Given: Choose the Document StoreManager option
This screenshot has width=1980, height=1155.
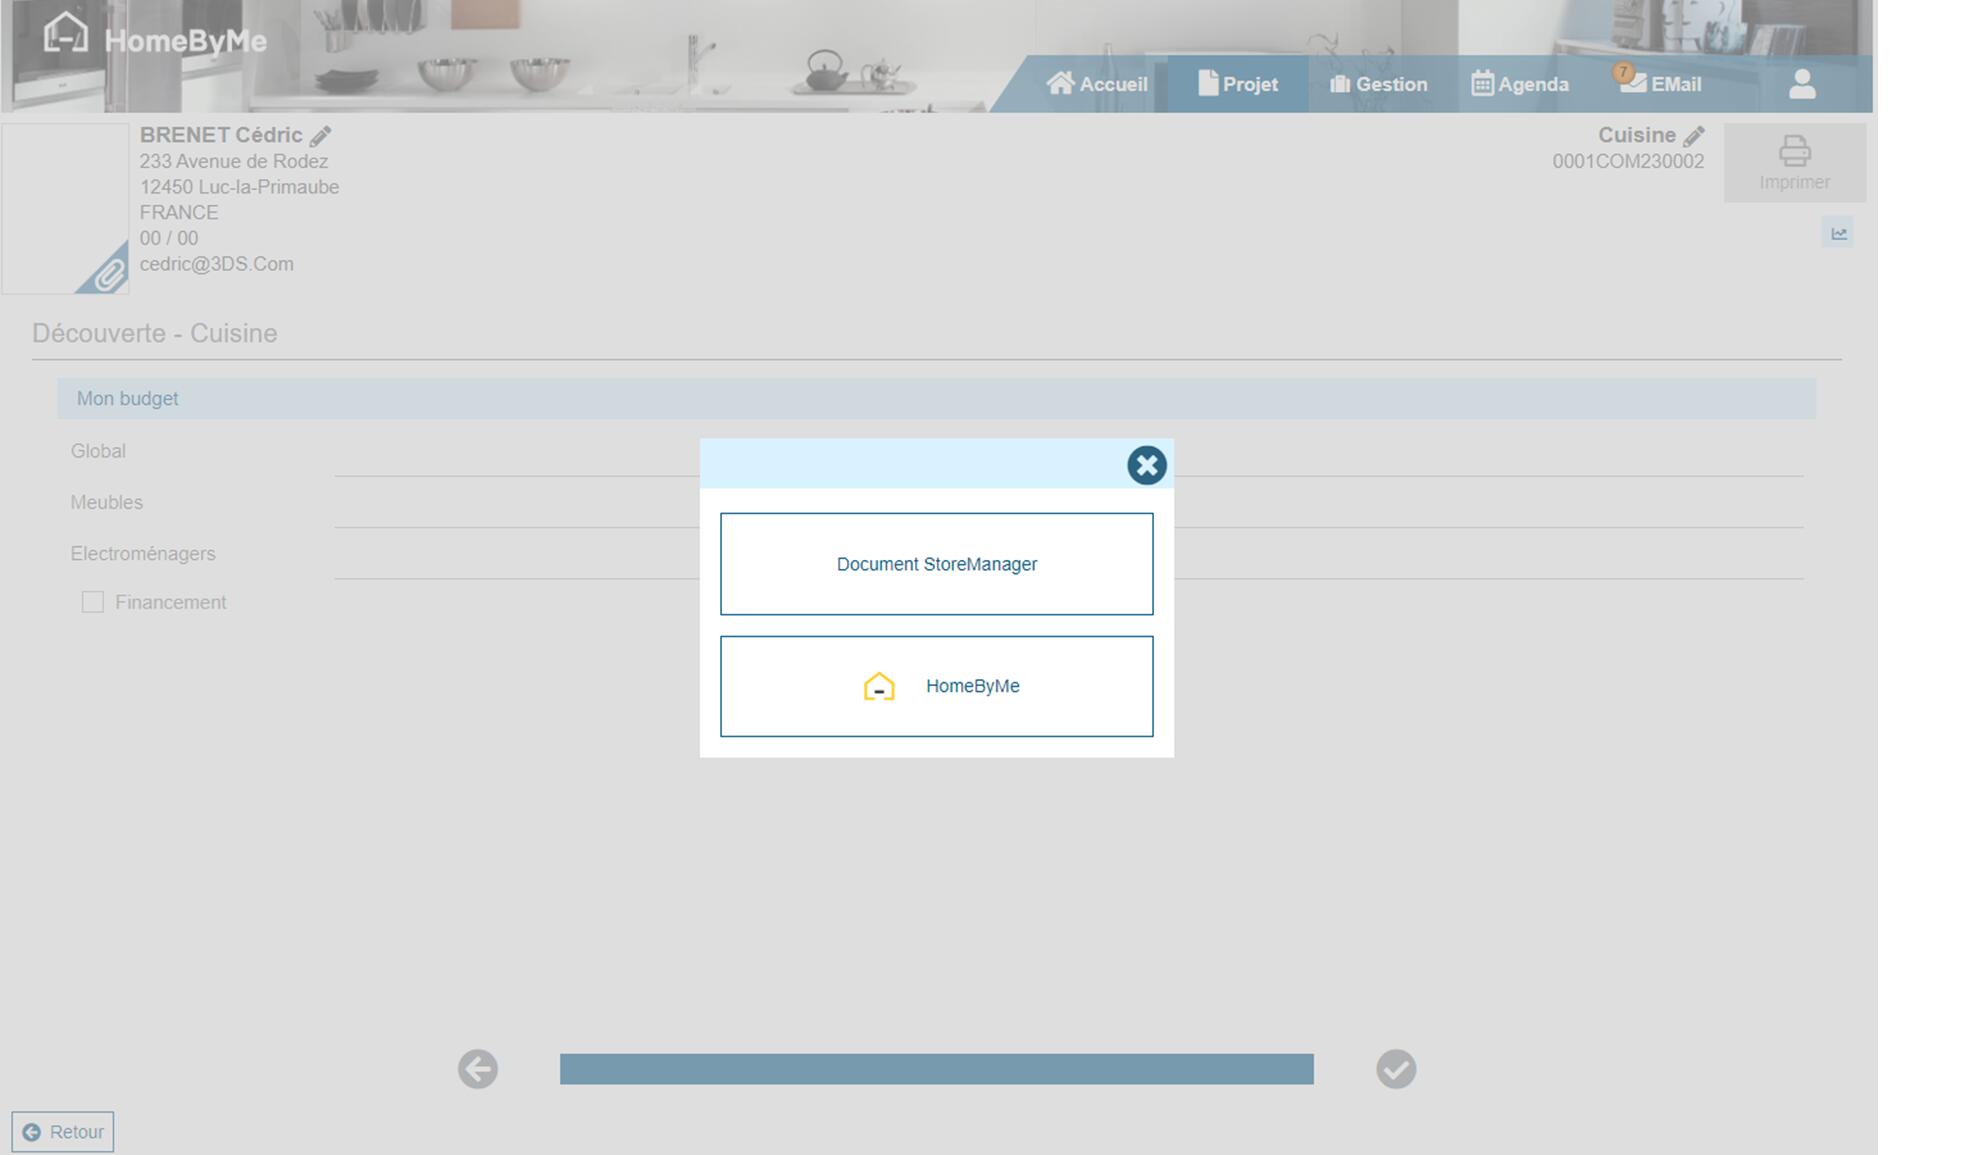Looking at the screenshot, I should click(x=936, y=564).
